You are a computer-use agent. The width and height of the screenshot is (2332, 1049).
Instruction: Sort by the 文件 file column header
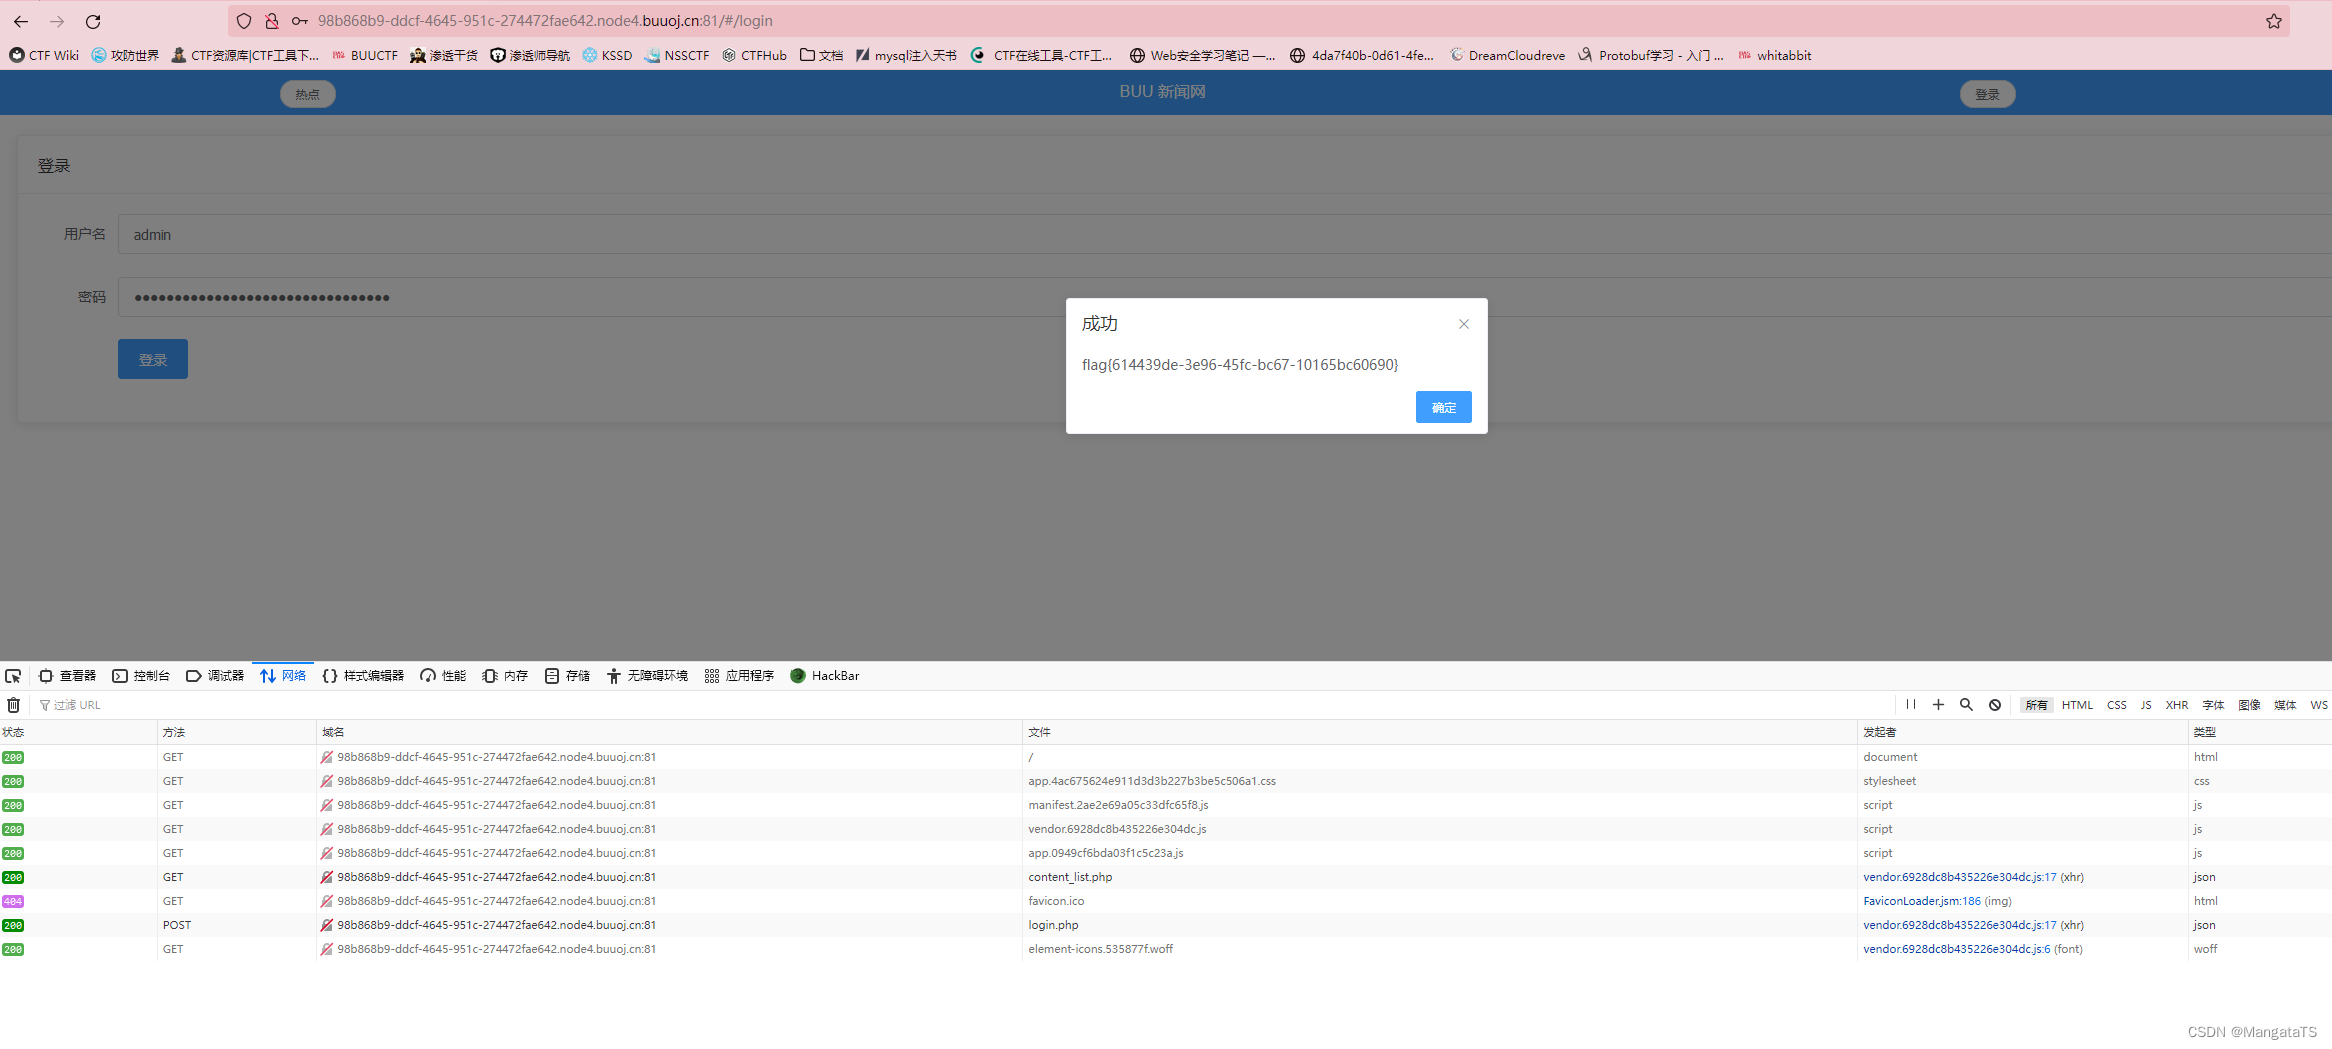[x=1439, y=732]
